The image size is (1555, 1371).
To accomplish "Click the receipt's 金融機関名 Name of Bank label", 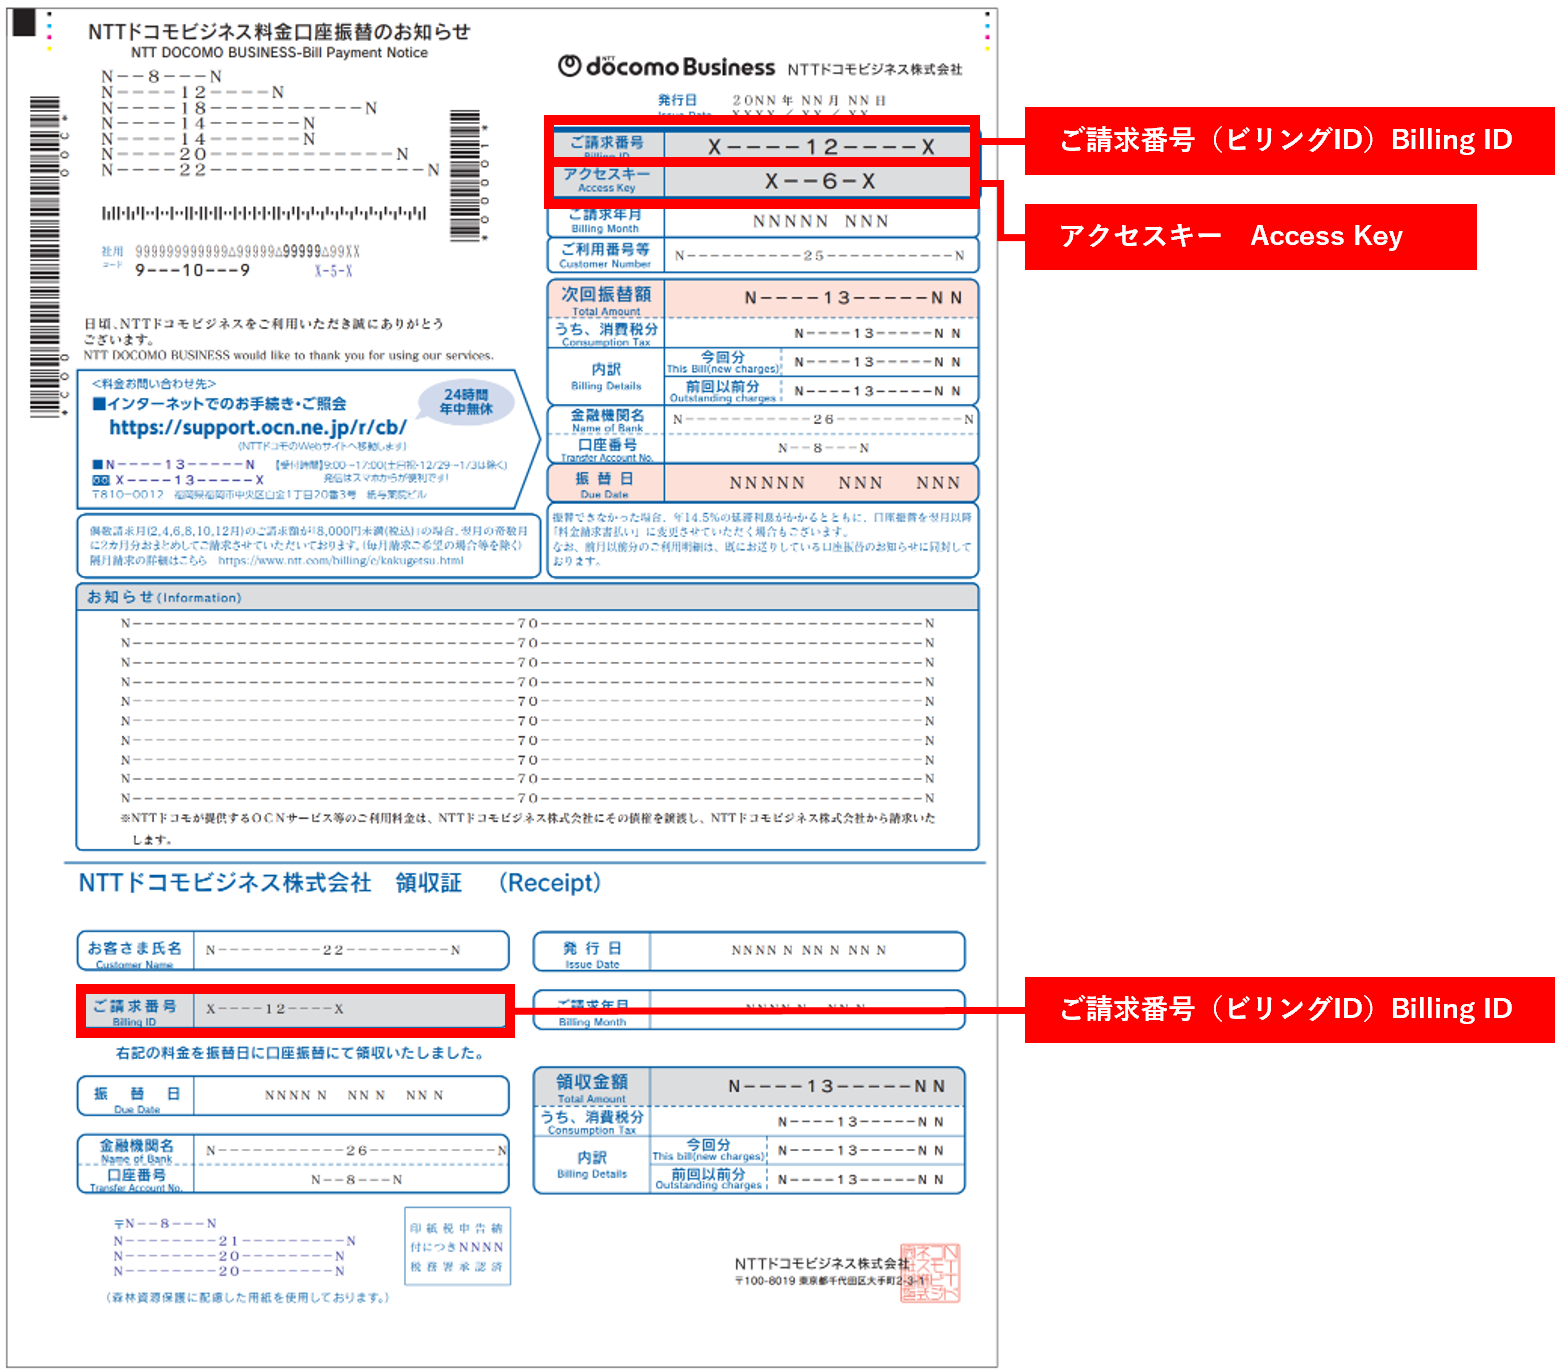I will [x=136, y=1150].
